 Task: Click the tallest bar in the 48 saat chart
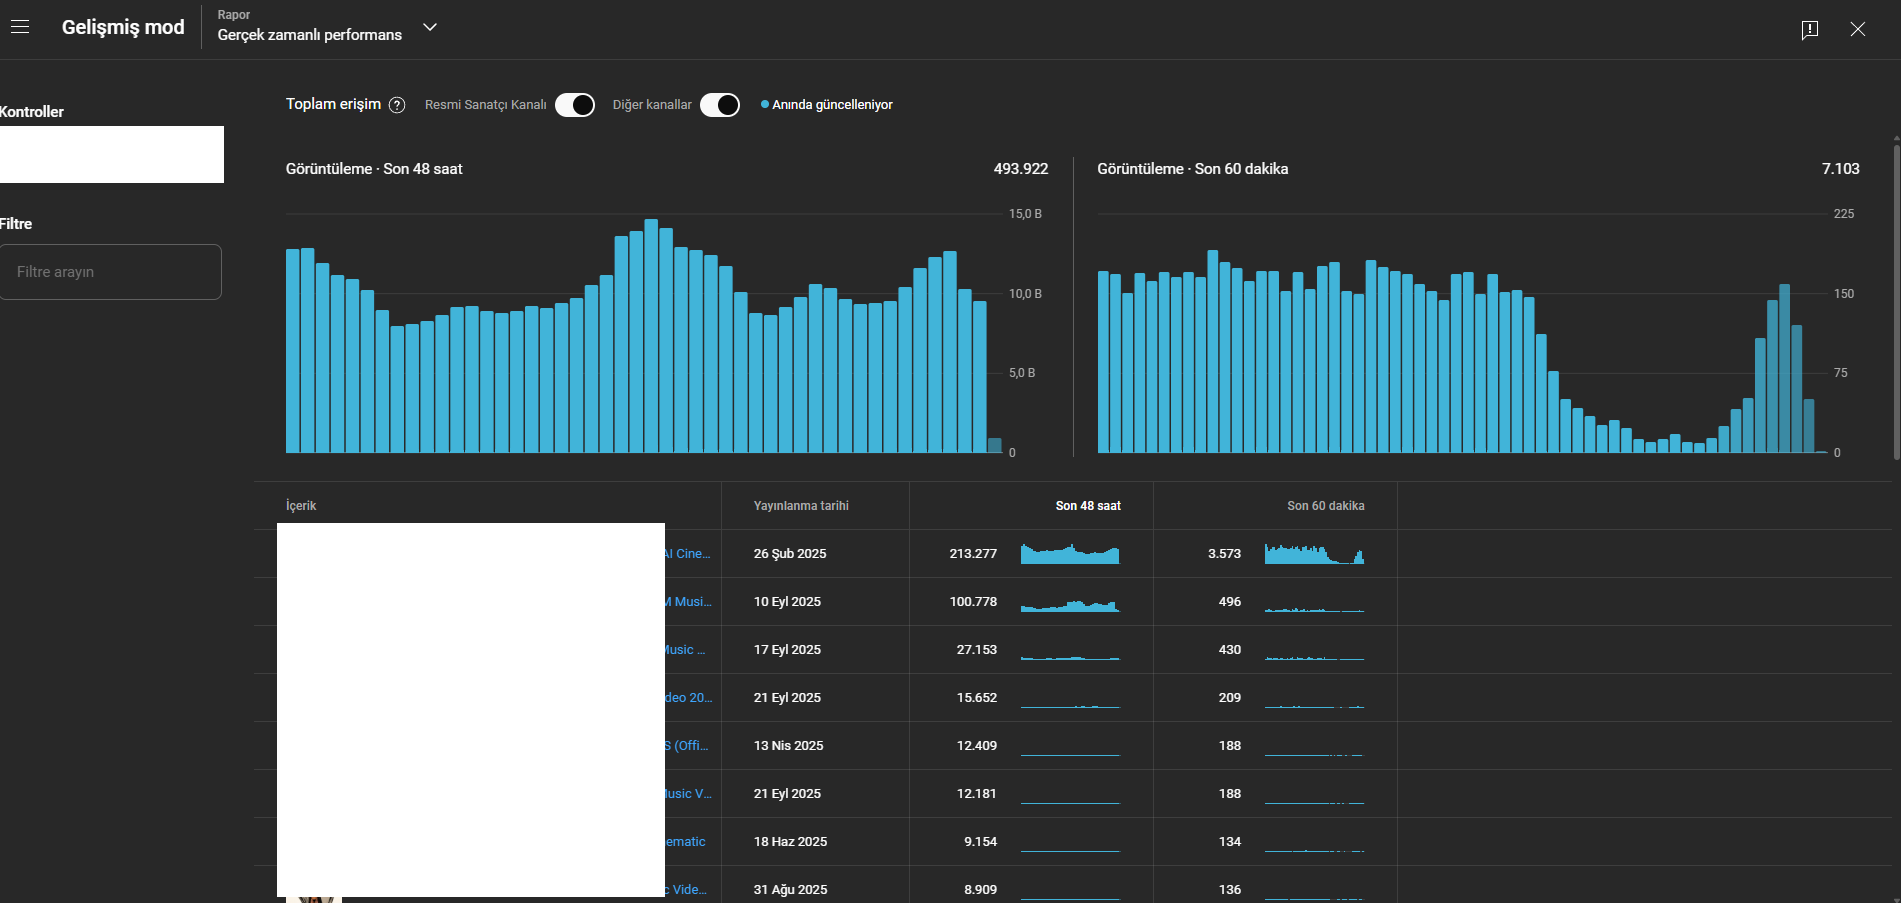point(651,336)
